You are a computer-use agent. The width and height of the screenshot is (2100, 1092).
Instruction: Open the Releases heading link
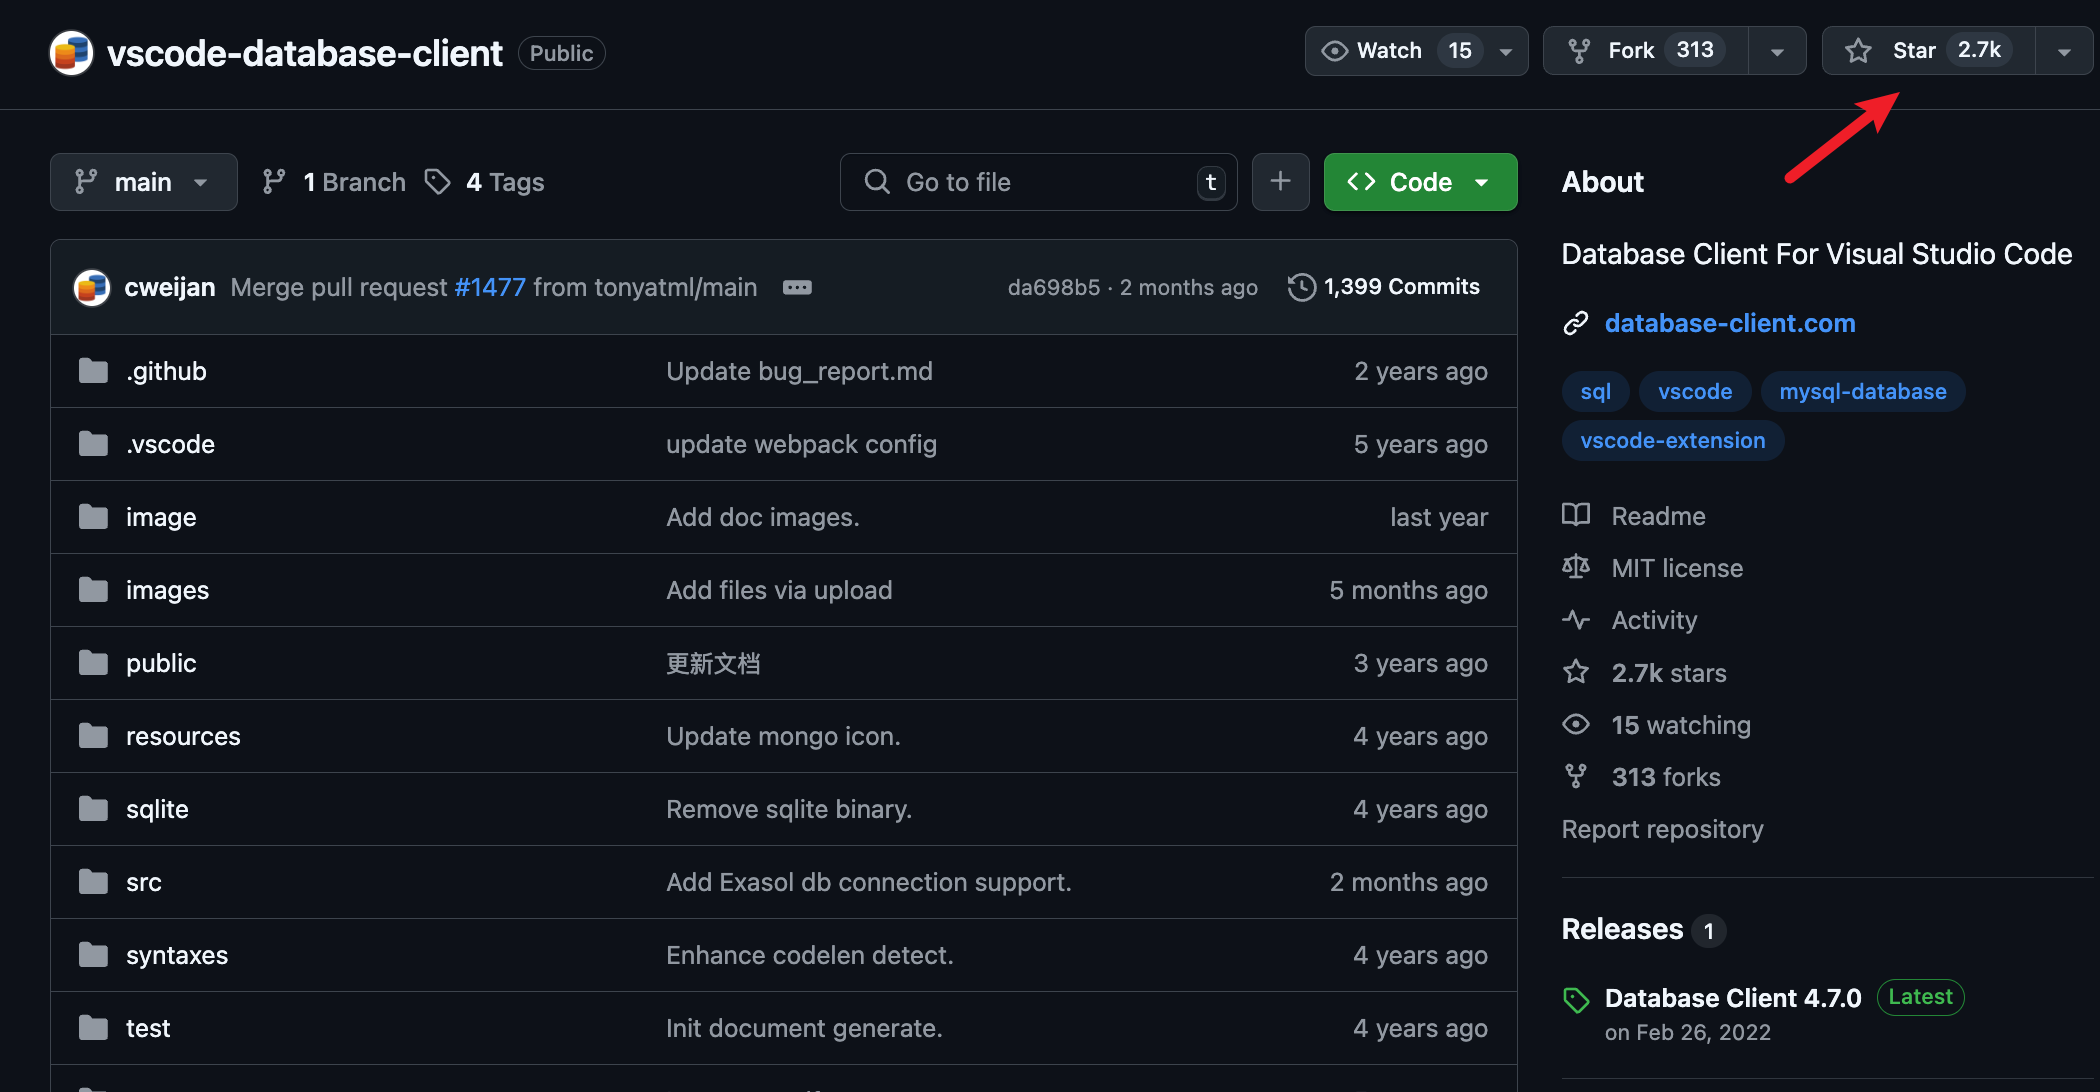tap(1622, 929)
